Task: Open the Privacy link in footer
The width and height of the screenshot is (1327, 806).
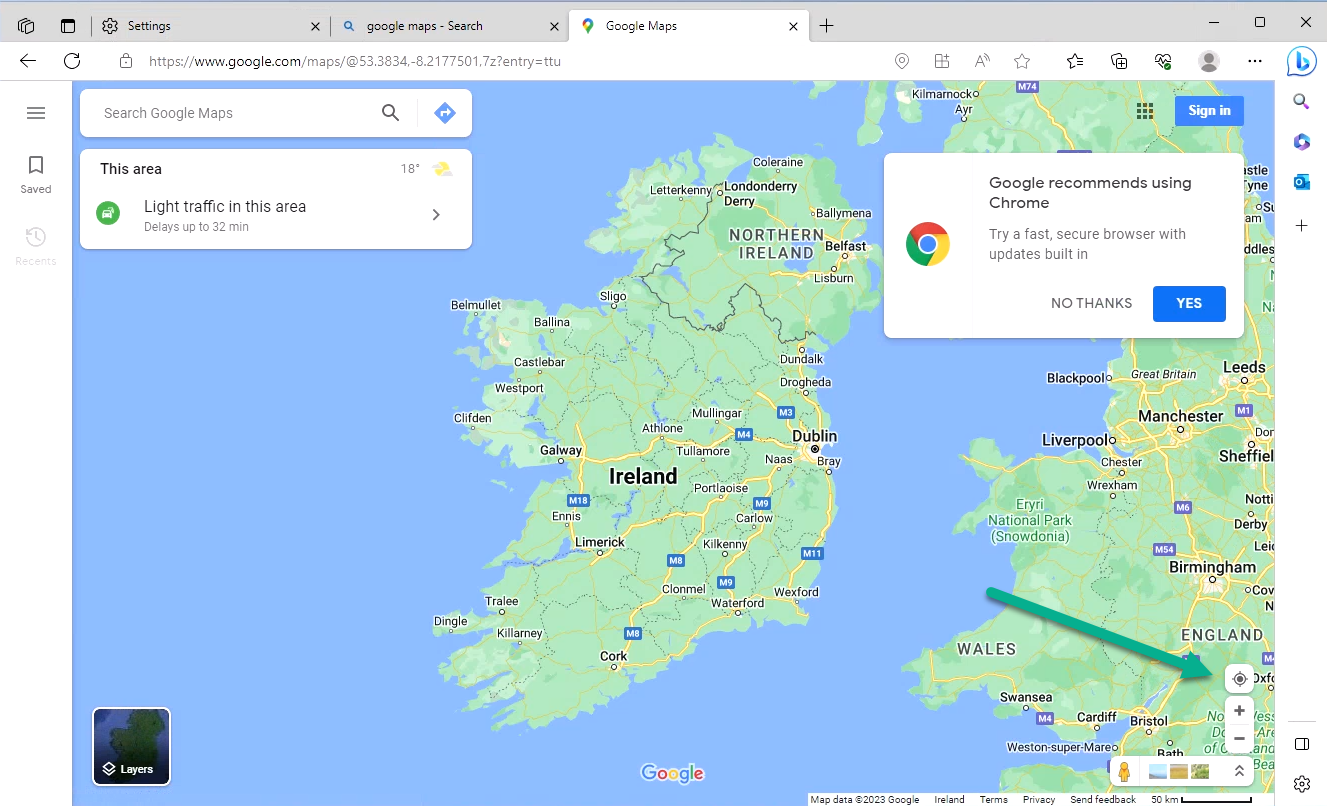Action: (1039, 799)
